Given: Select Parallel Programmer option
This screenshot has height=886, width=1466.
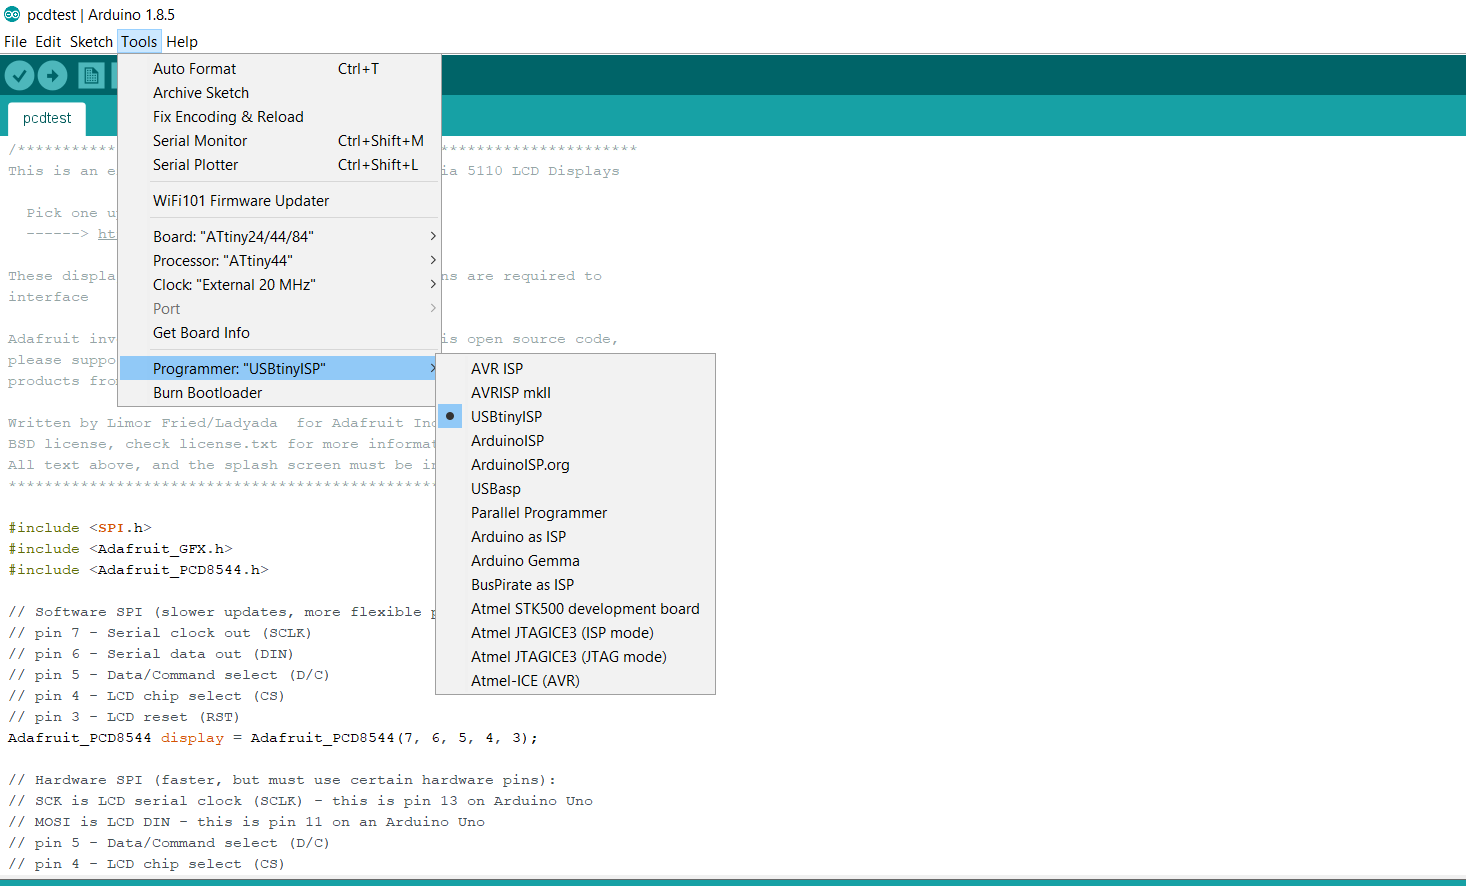Looking at the screenshot, I should point(576,513).
